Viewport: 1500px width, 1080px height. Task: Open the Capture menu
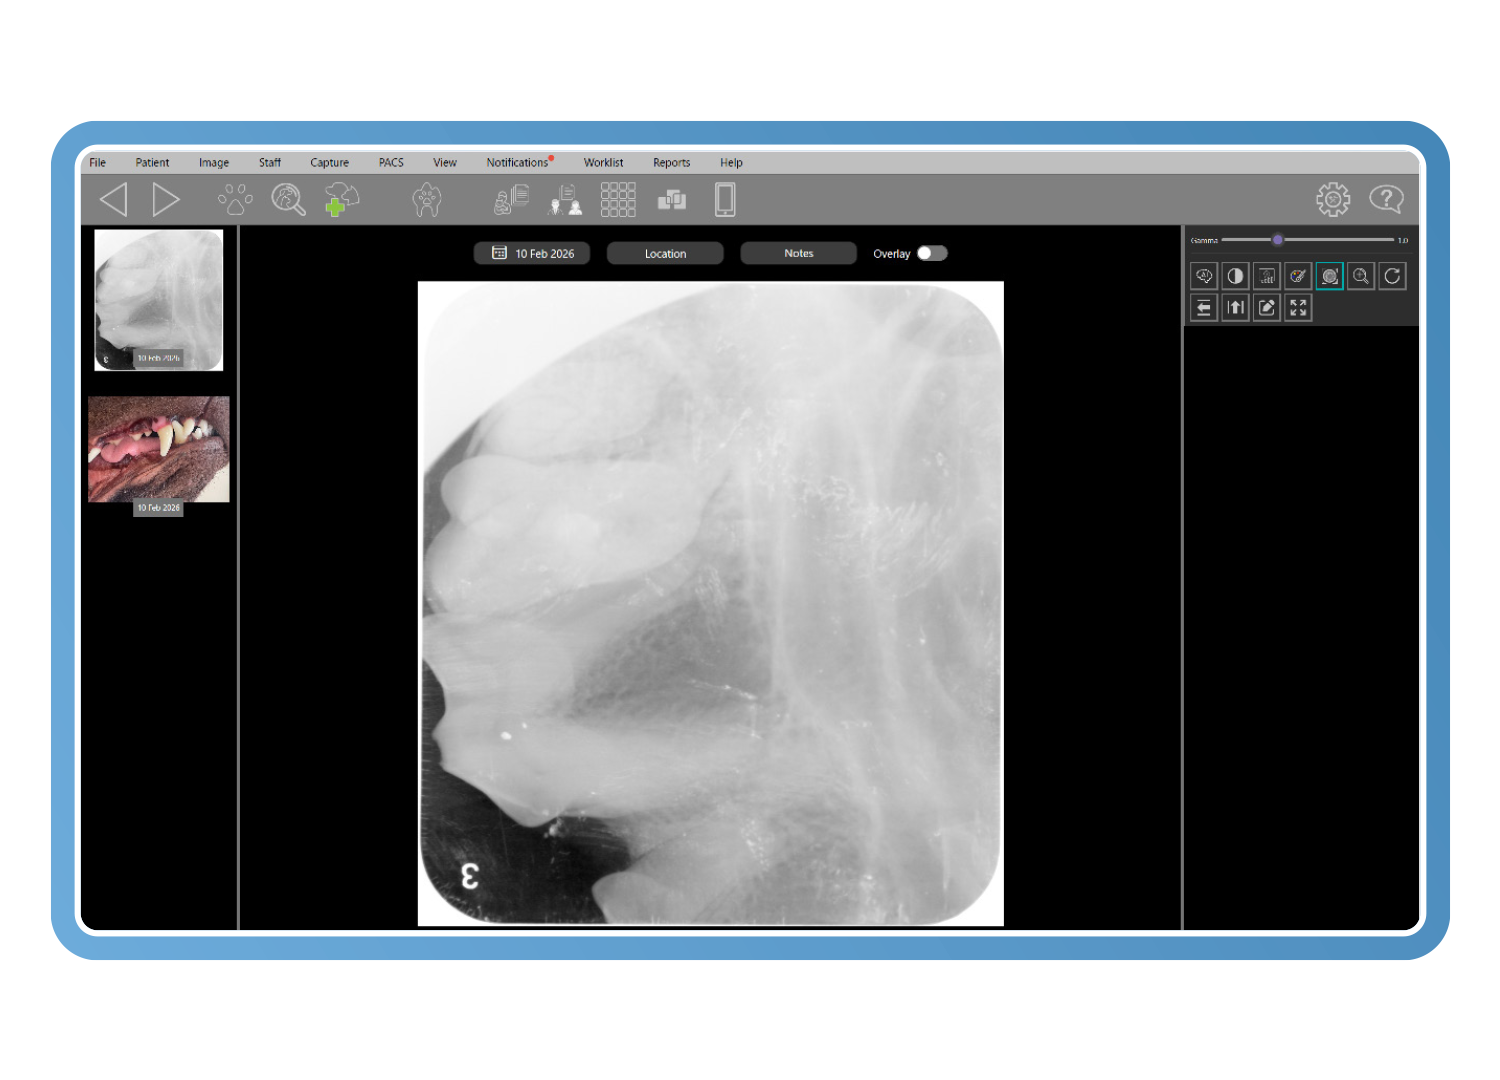pos(329,162)
